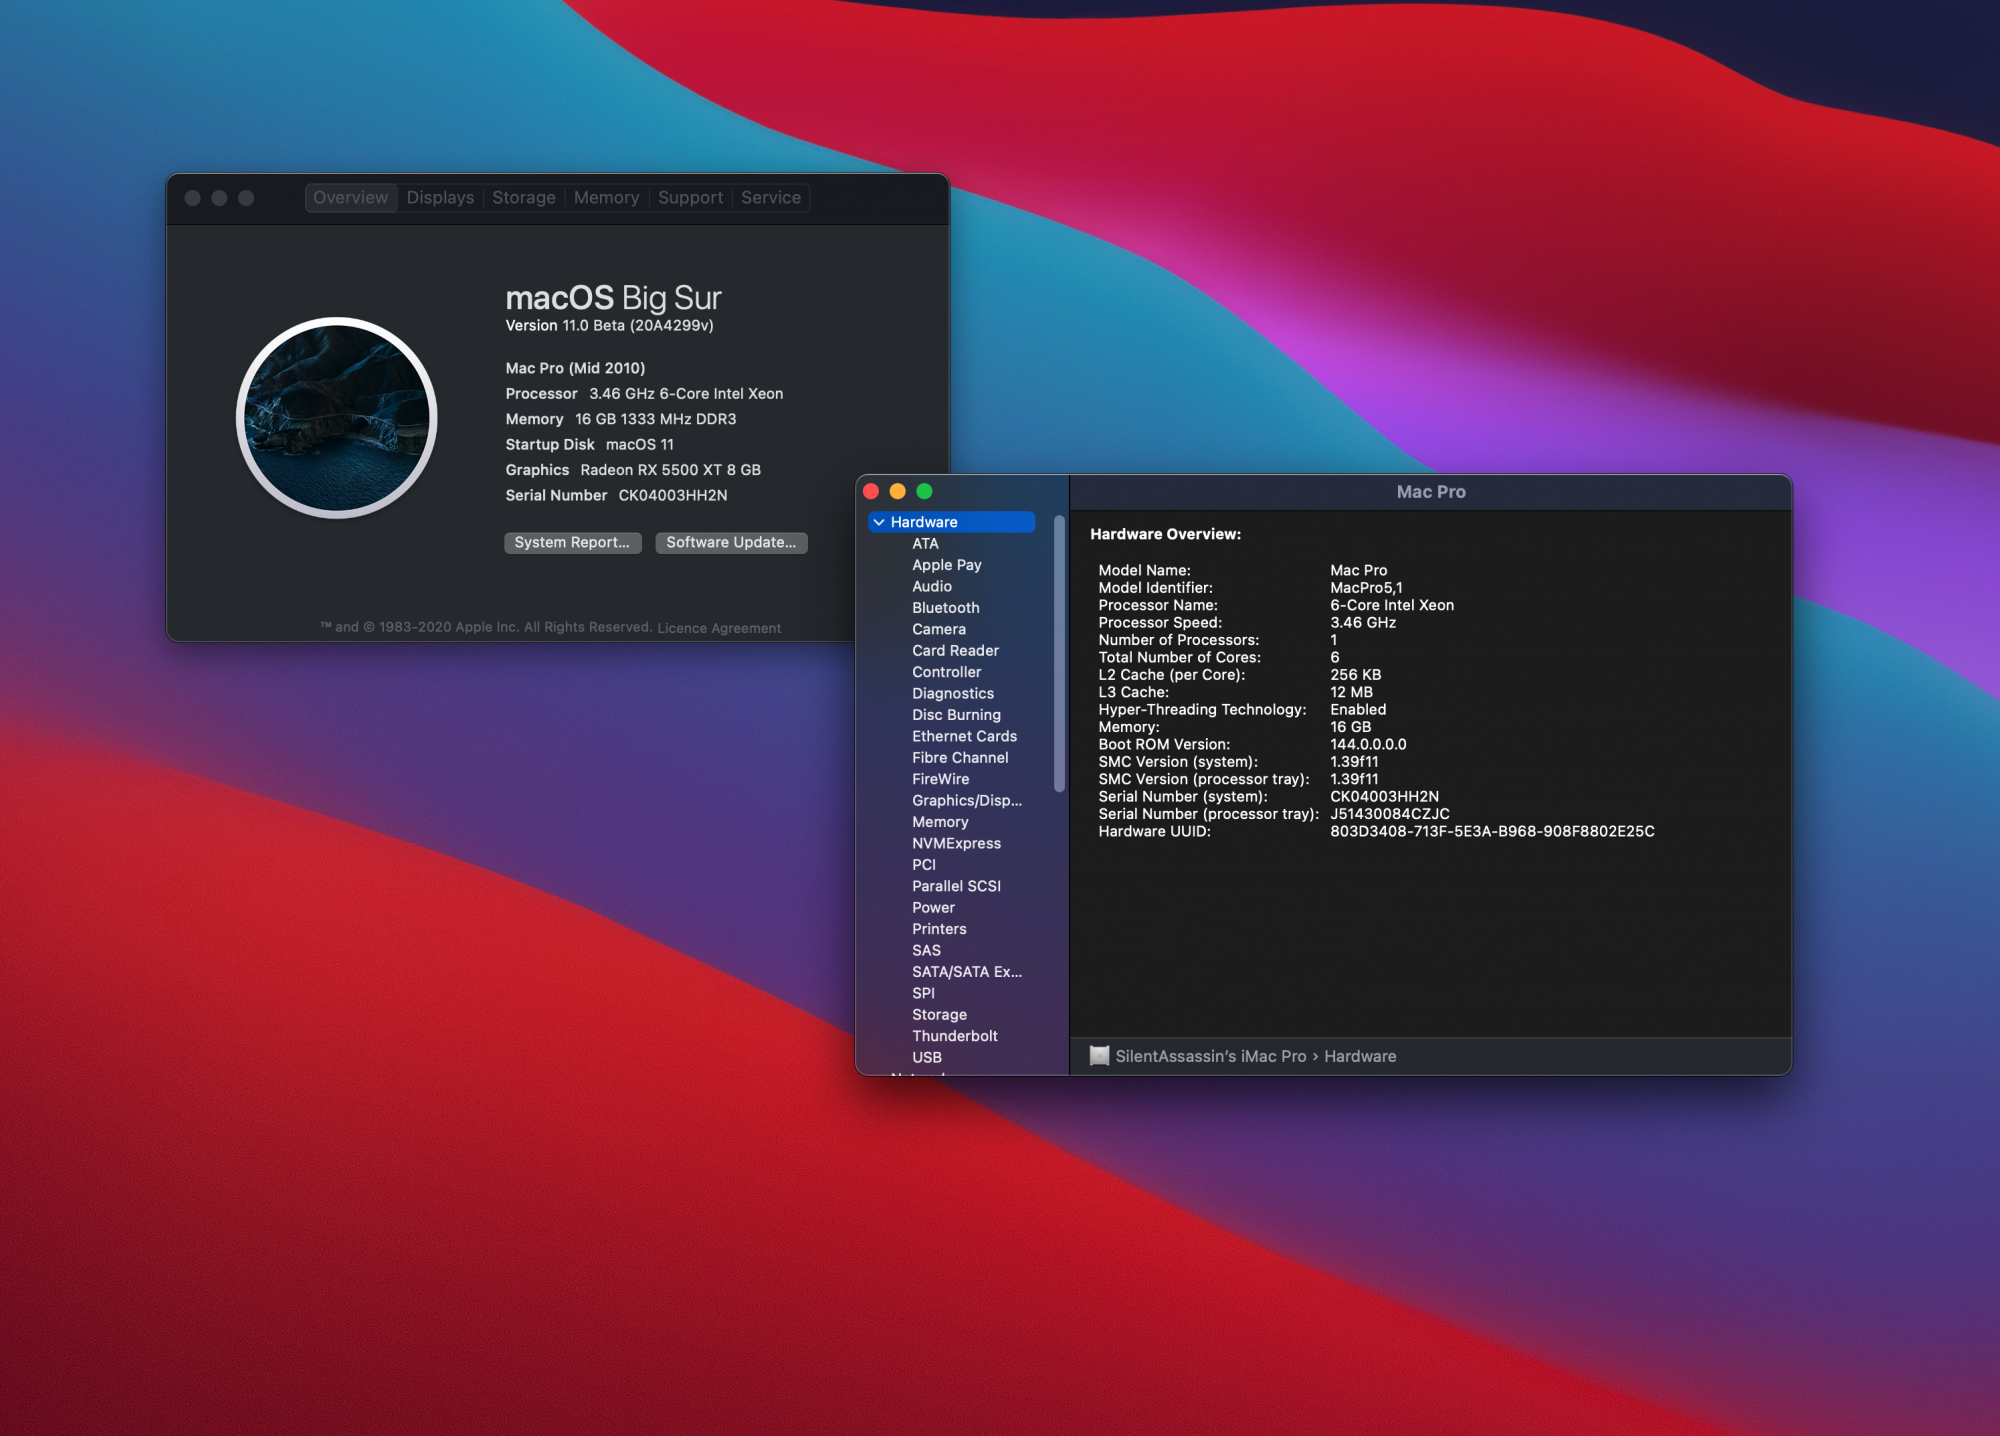The height and width of the screenshot is (1436, 2000).
Task: Select Printers in the sidebar
Action: click(939, 929)
